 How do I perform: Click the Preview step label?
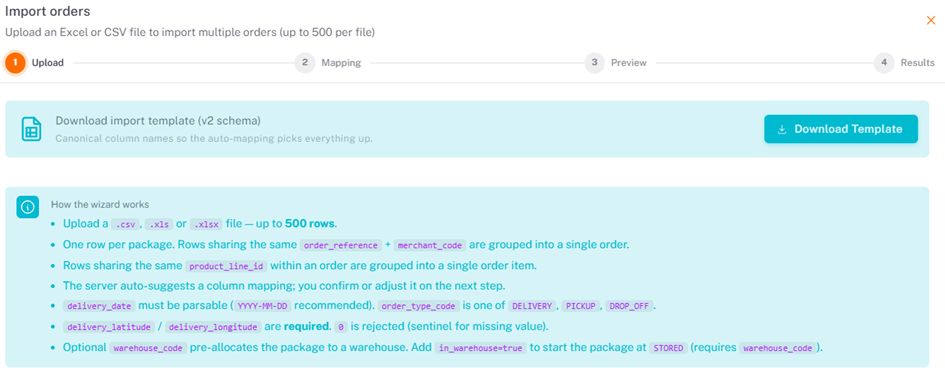629,63
